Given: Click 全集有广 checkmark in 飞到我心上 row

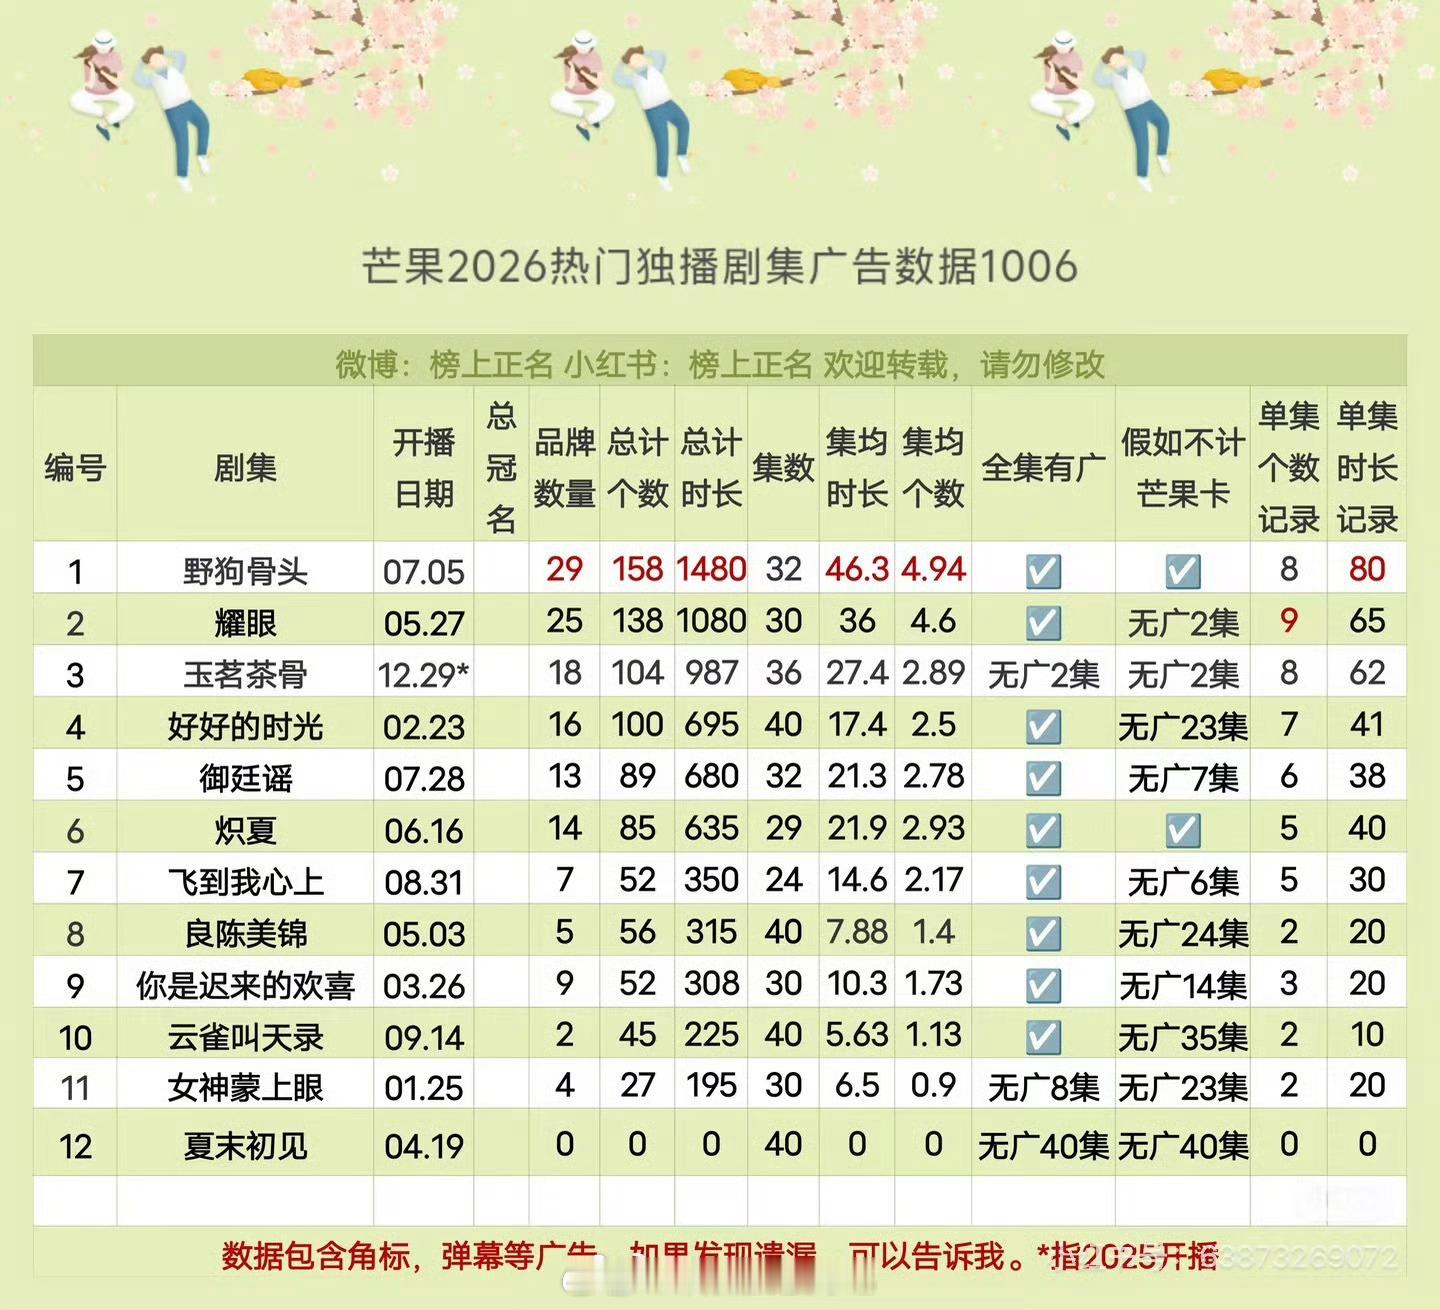Looking at the screenshot, I should 1043,881.
